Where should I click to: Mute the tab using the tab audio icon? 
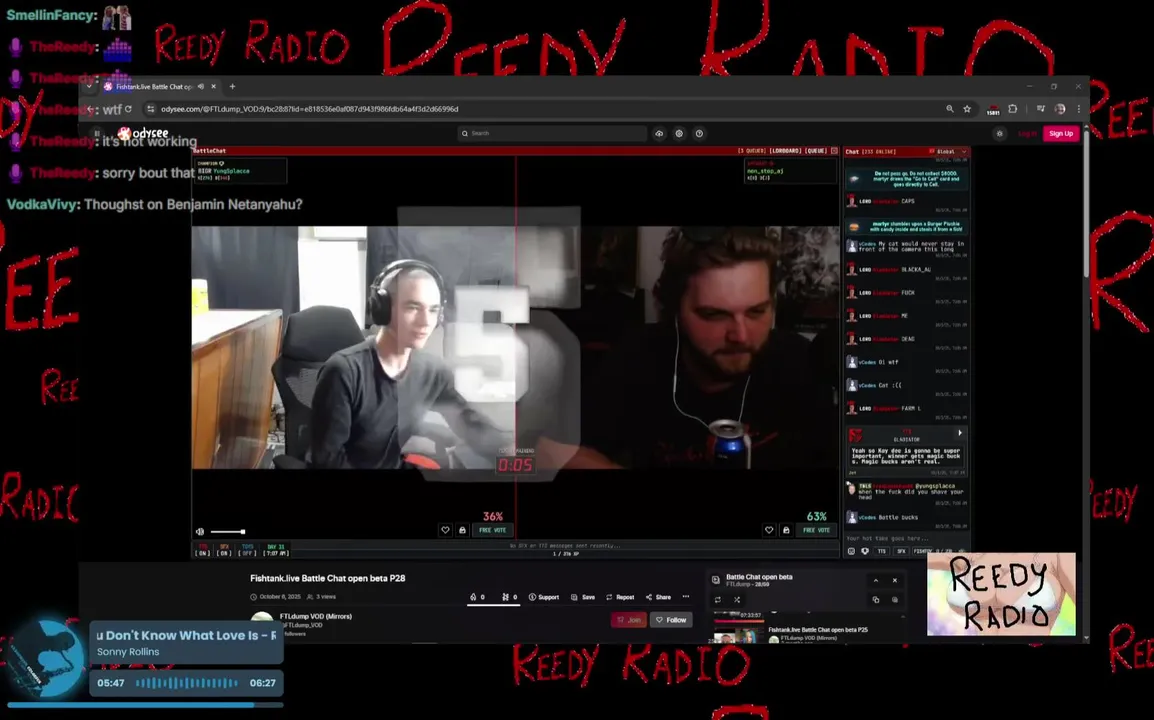[x=201, y=86]
